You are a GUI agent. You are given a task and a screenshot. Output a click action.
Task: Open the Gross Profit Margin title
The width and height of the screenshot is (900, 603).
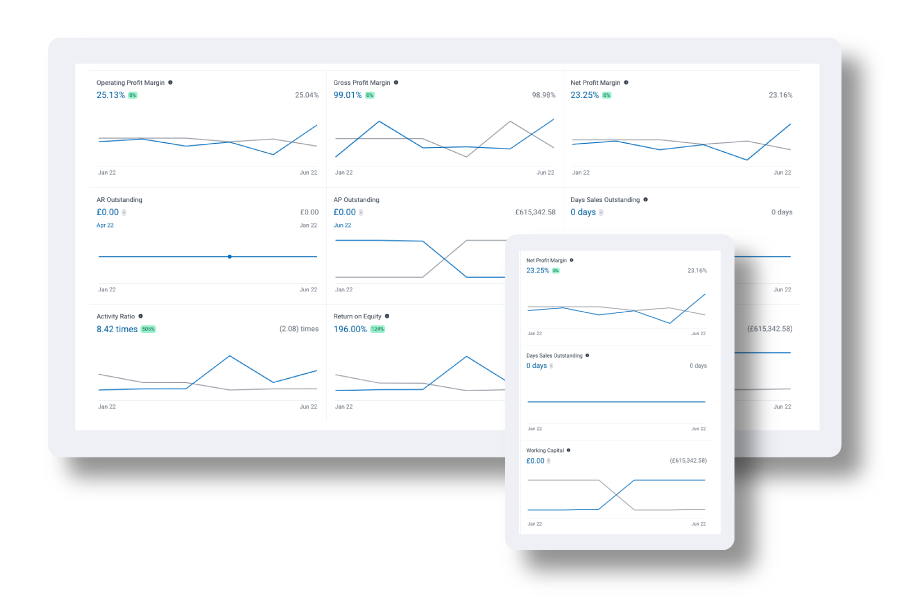pos(362,83)
